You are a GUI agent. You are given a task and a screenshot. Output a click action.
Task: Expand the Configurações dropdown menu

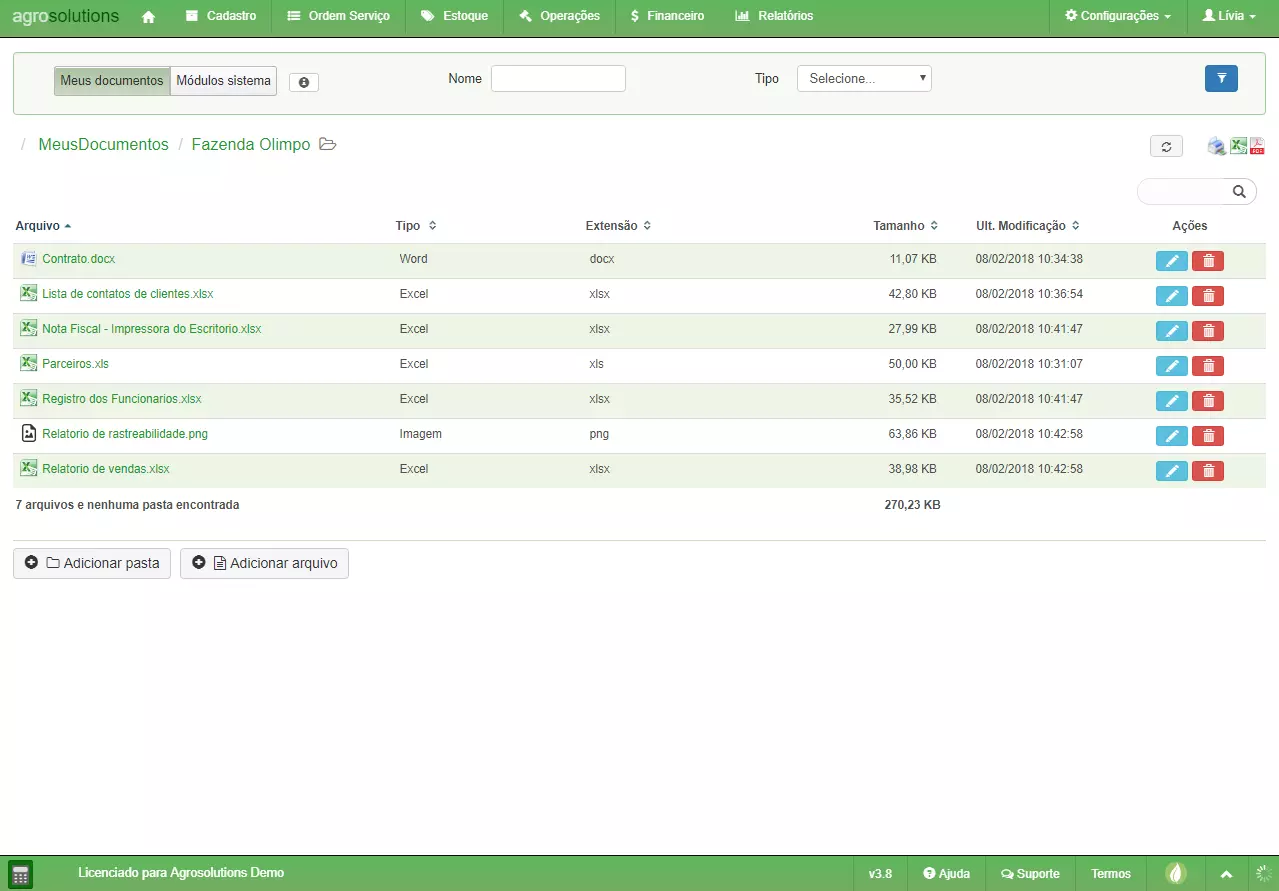(1117, 16)
